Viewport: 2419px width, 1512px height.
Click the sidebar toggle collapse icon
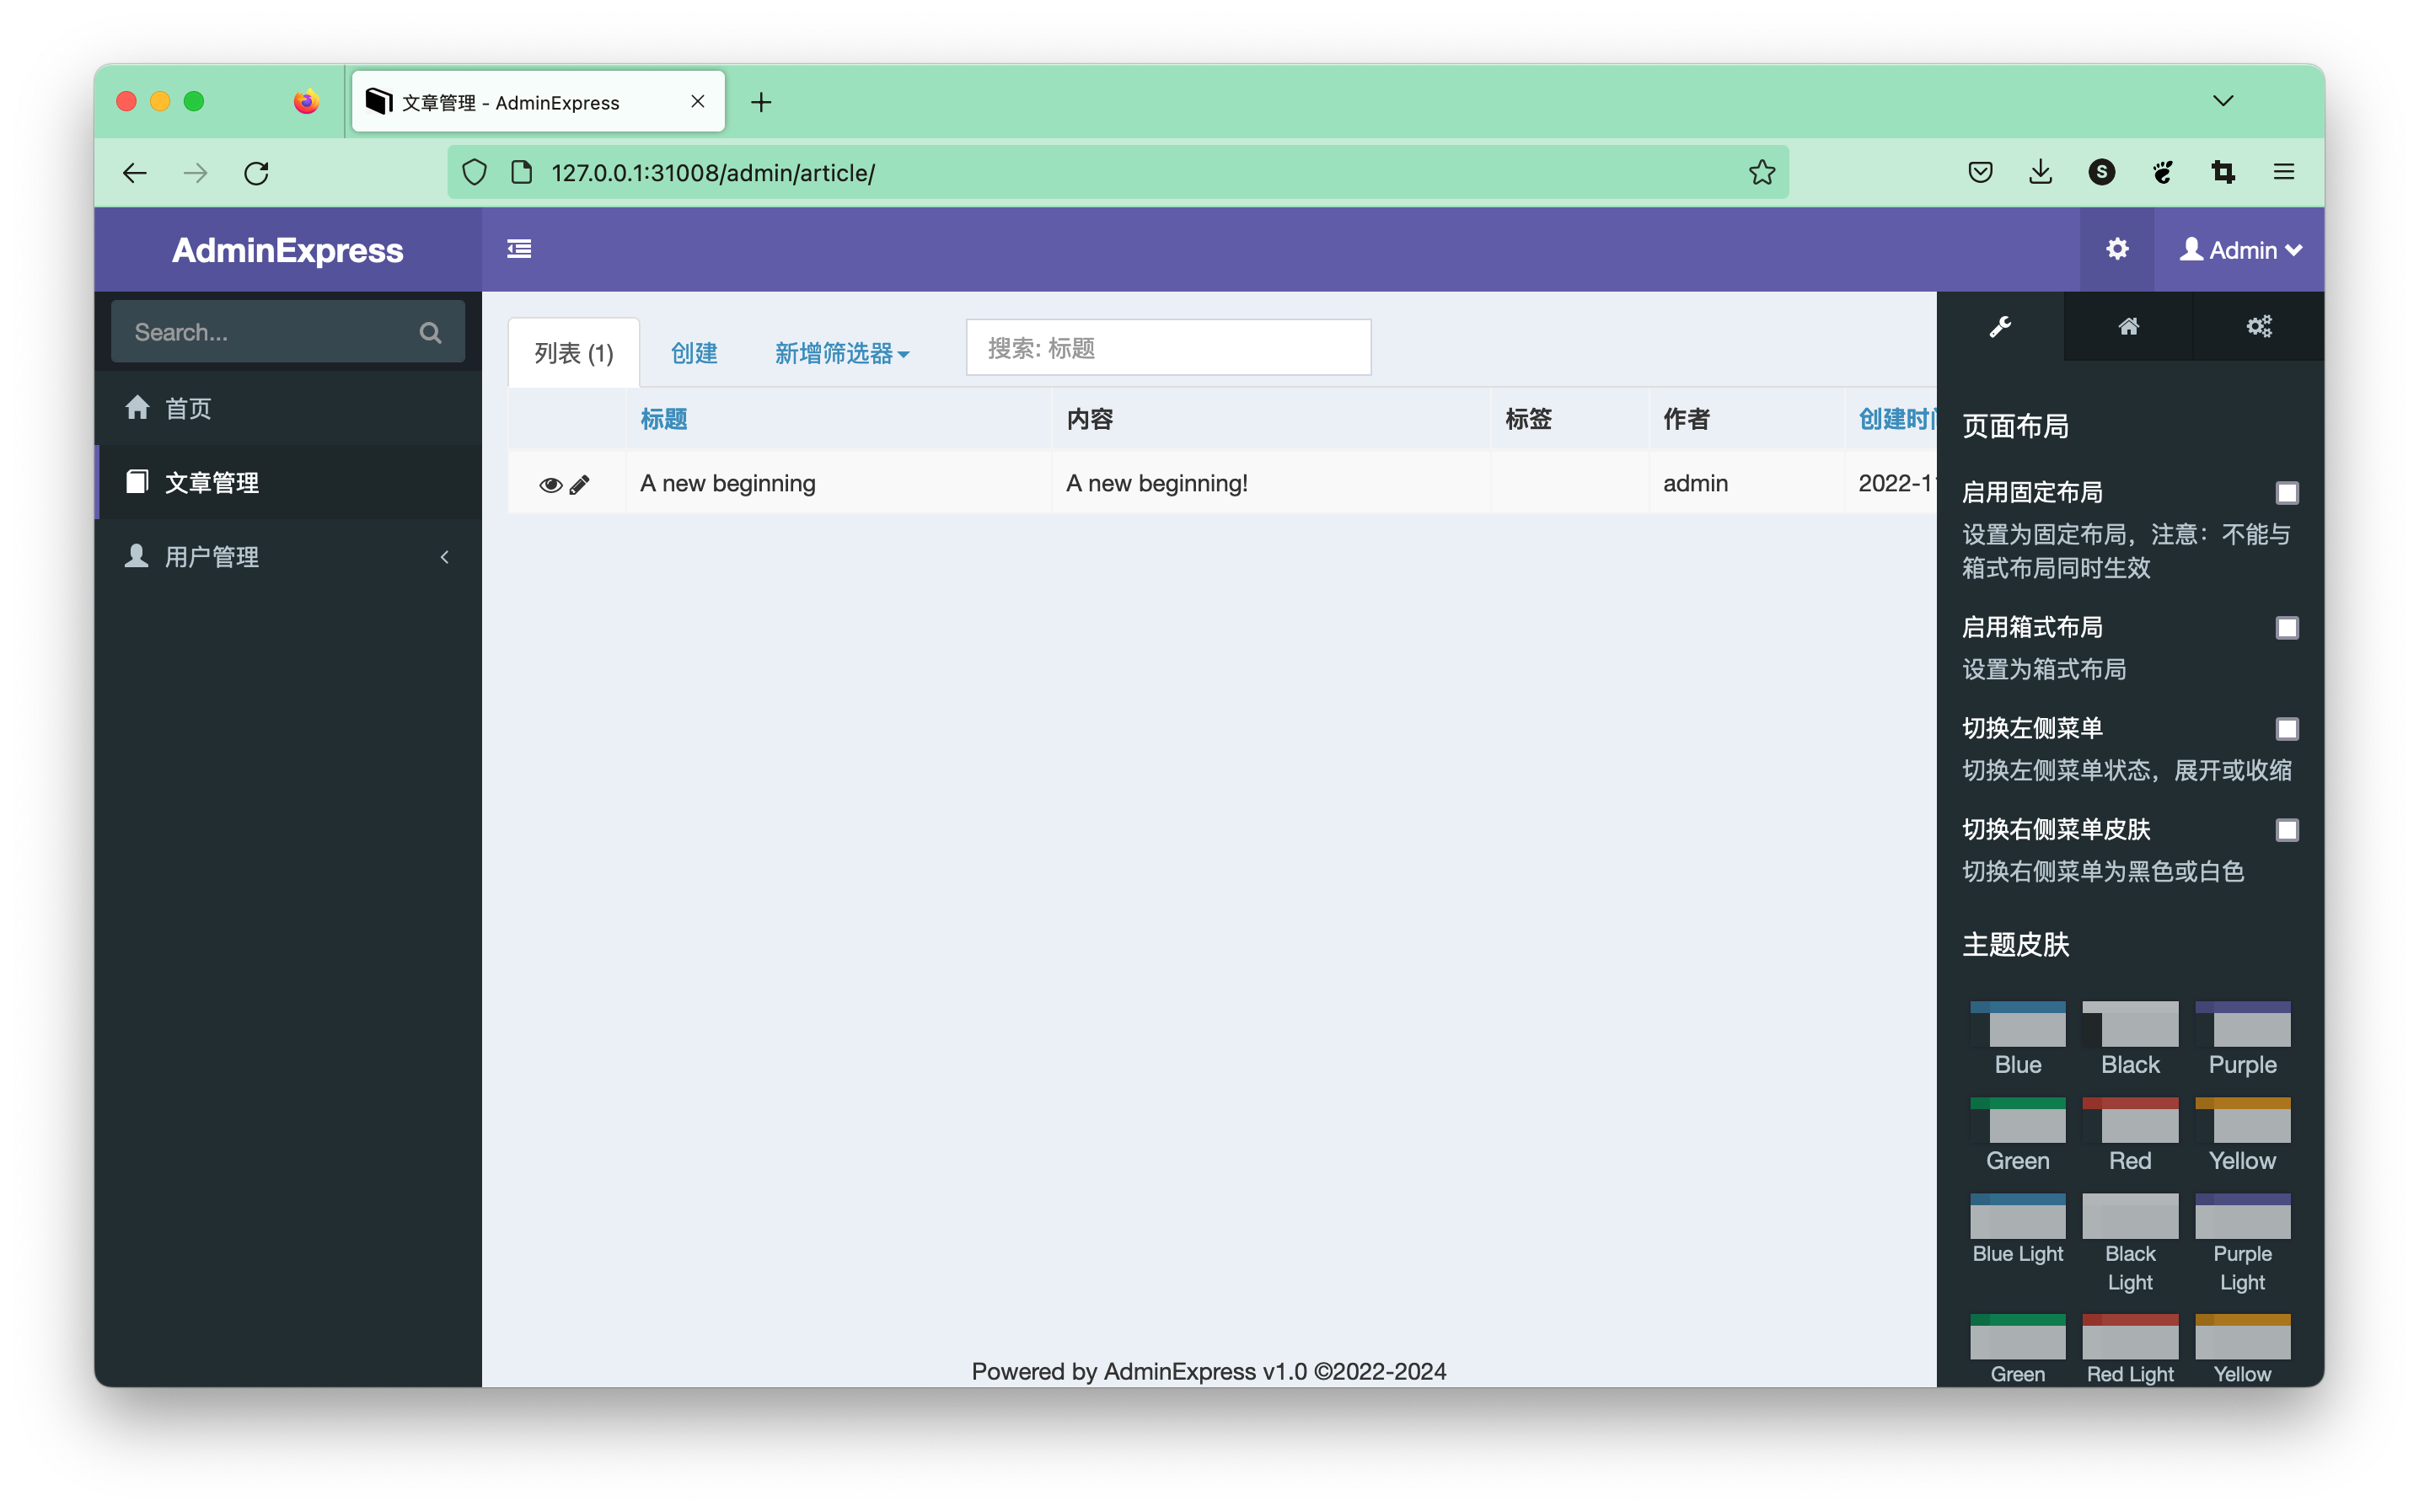[519, 249]
